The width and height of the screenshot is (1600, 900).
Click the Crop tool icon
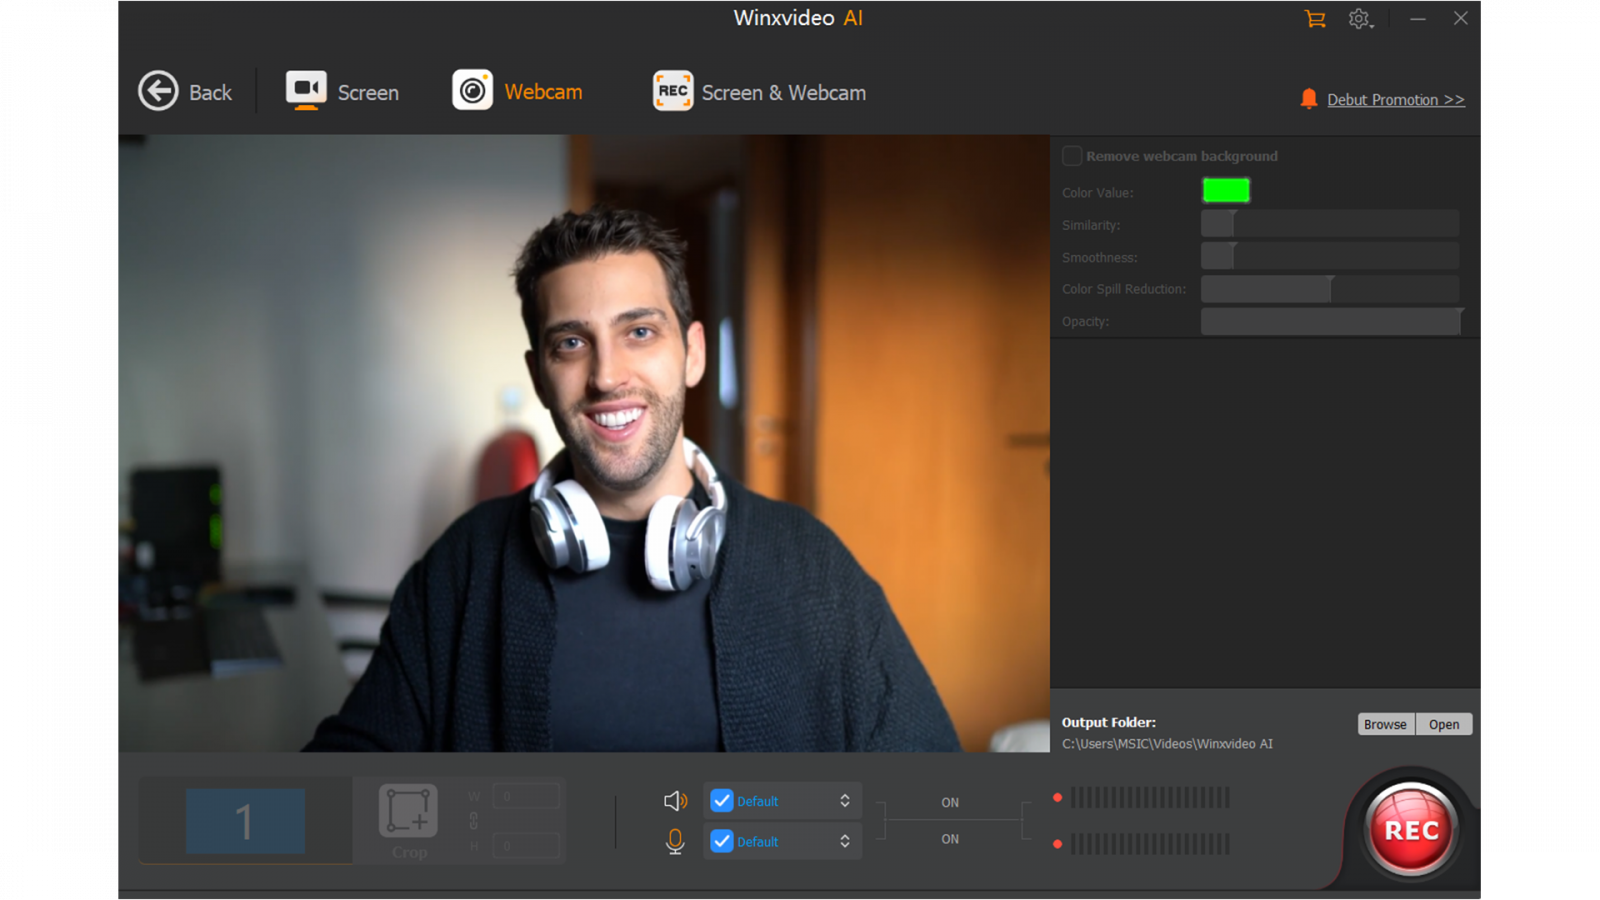(x=408, y=811)
